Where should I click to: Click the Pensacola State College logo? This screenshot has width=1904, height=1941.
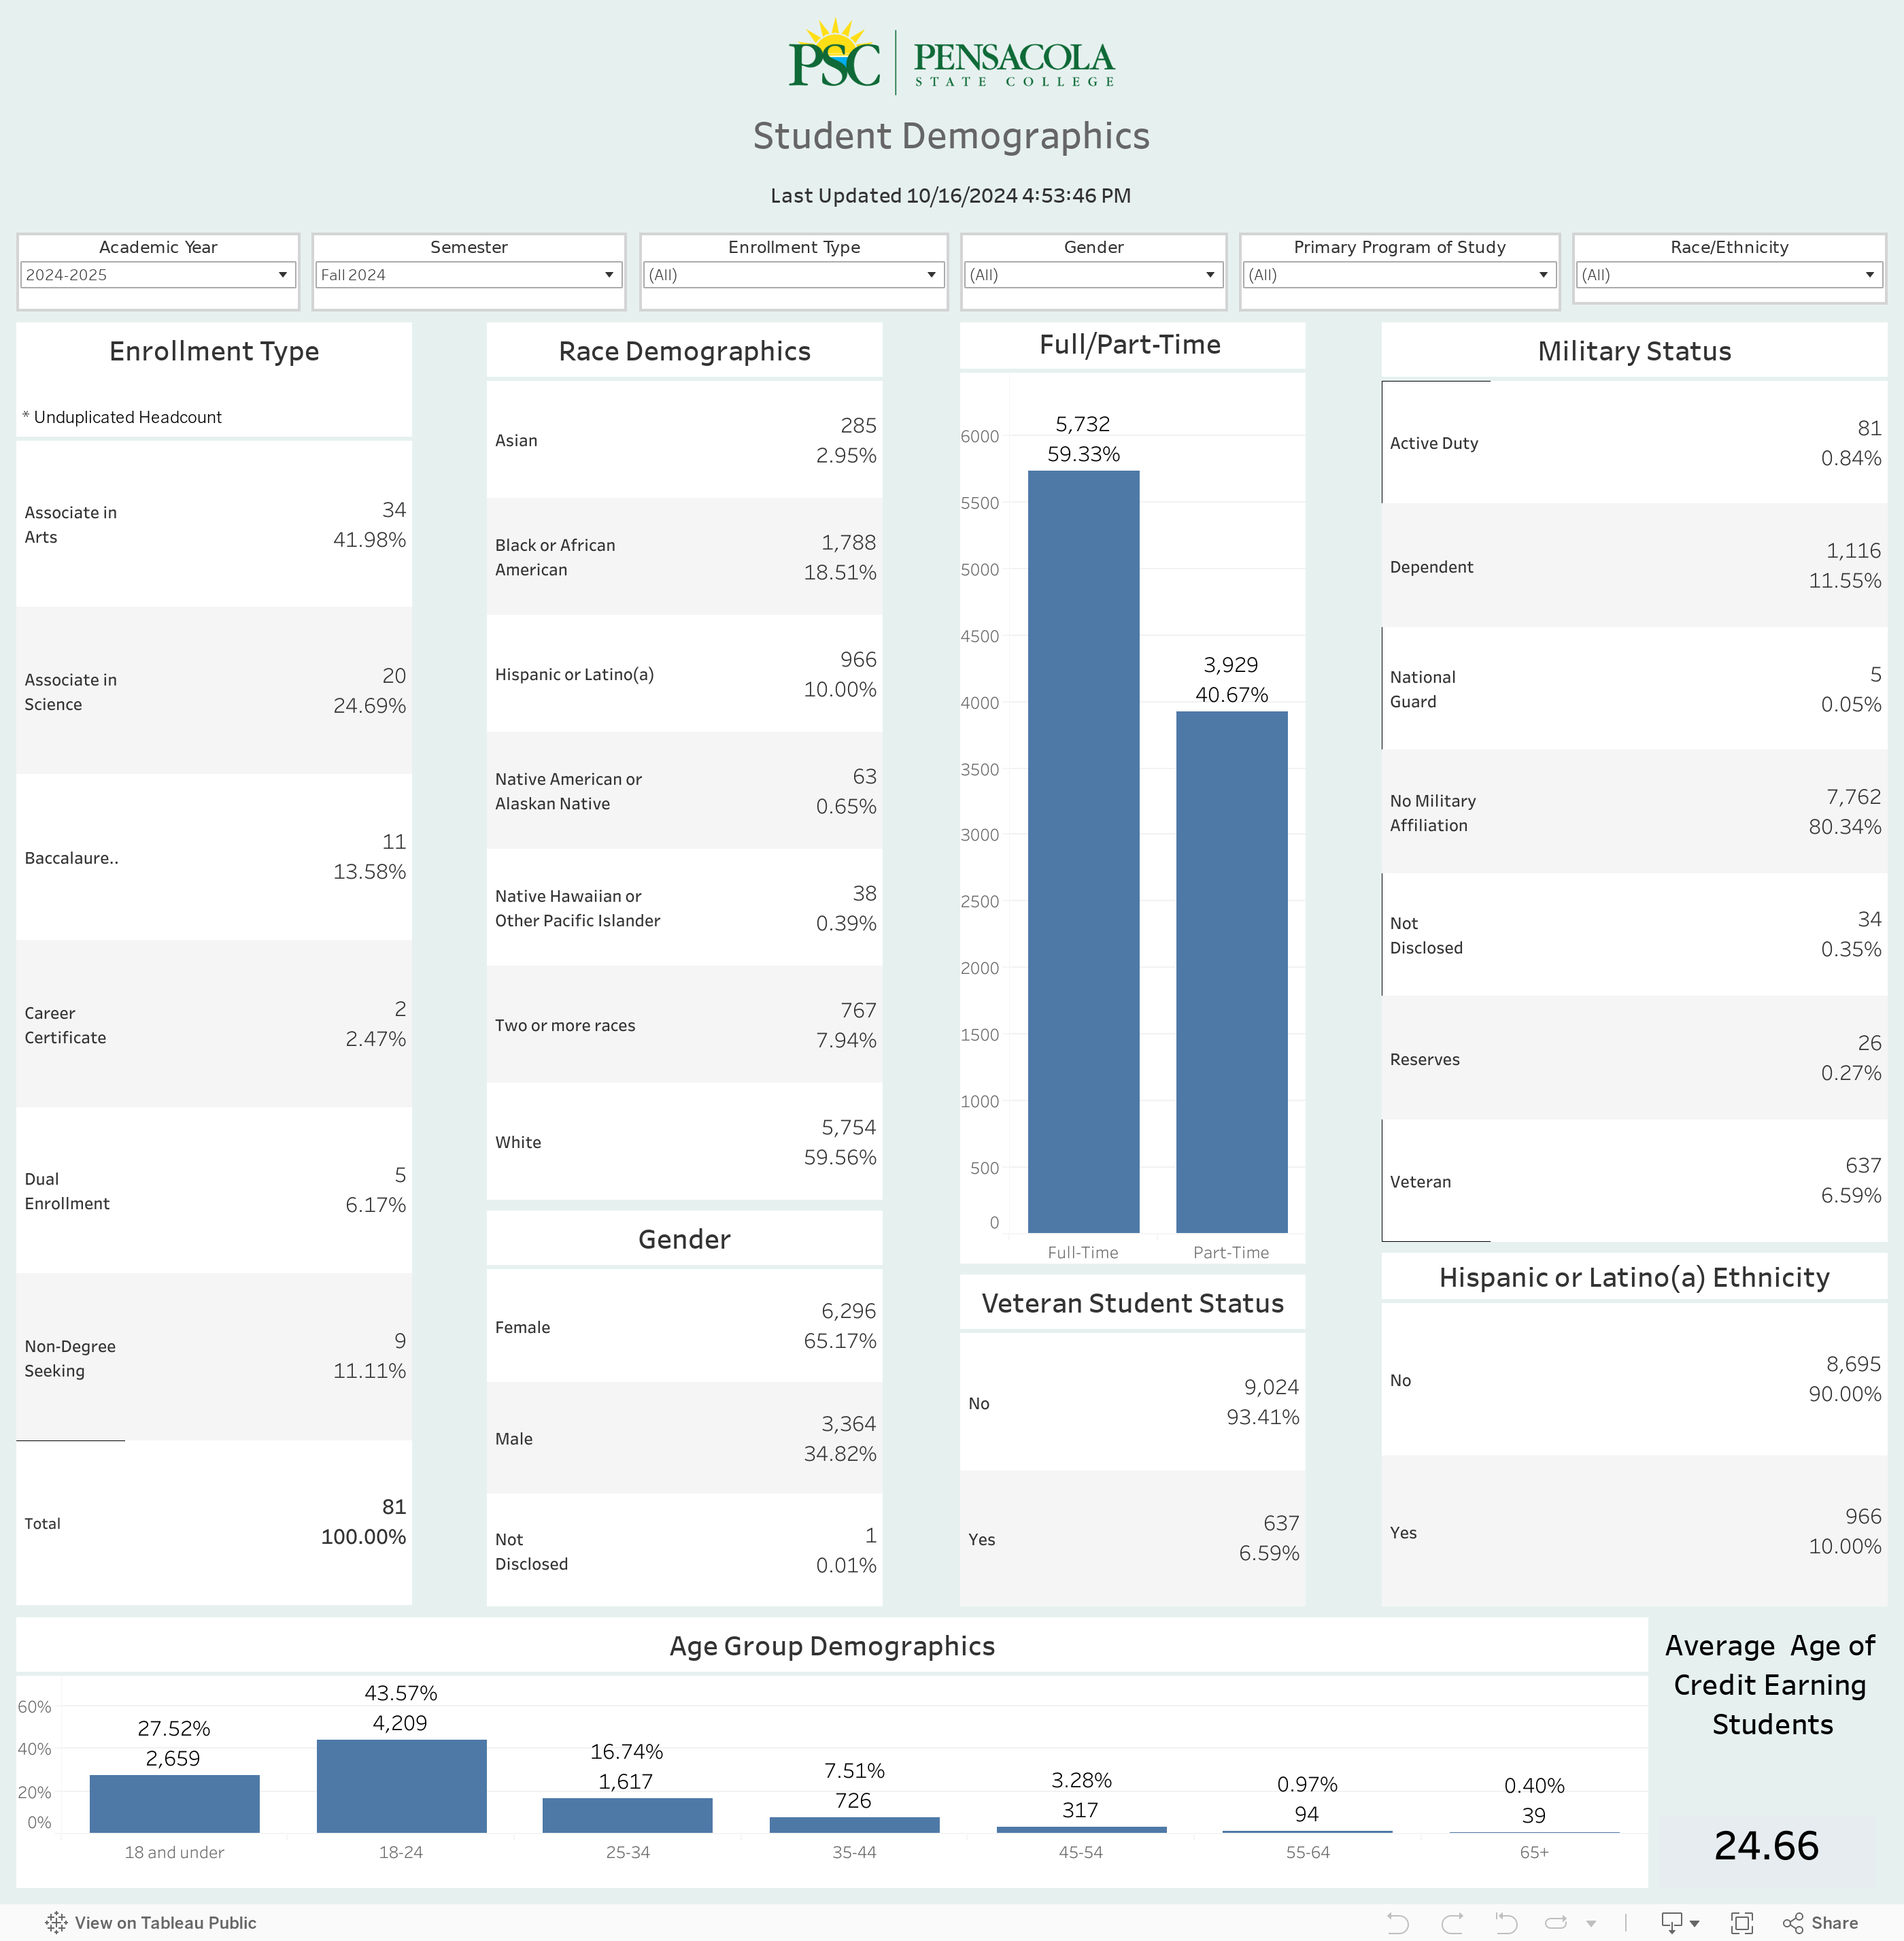point(951,58)
